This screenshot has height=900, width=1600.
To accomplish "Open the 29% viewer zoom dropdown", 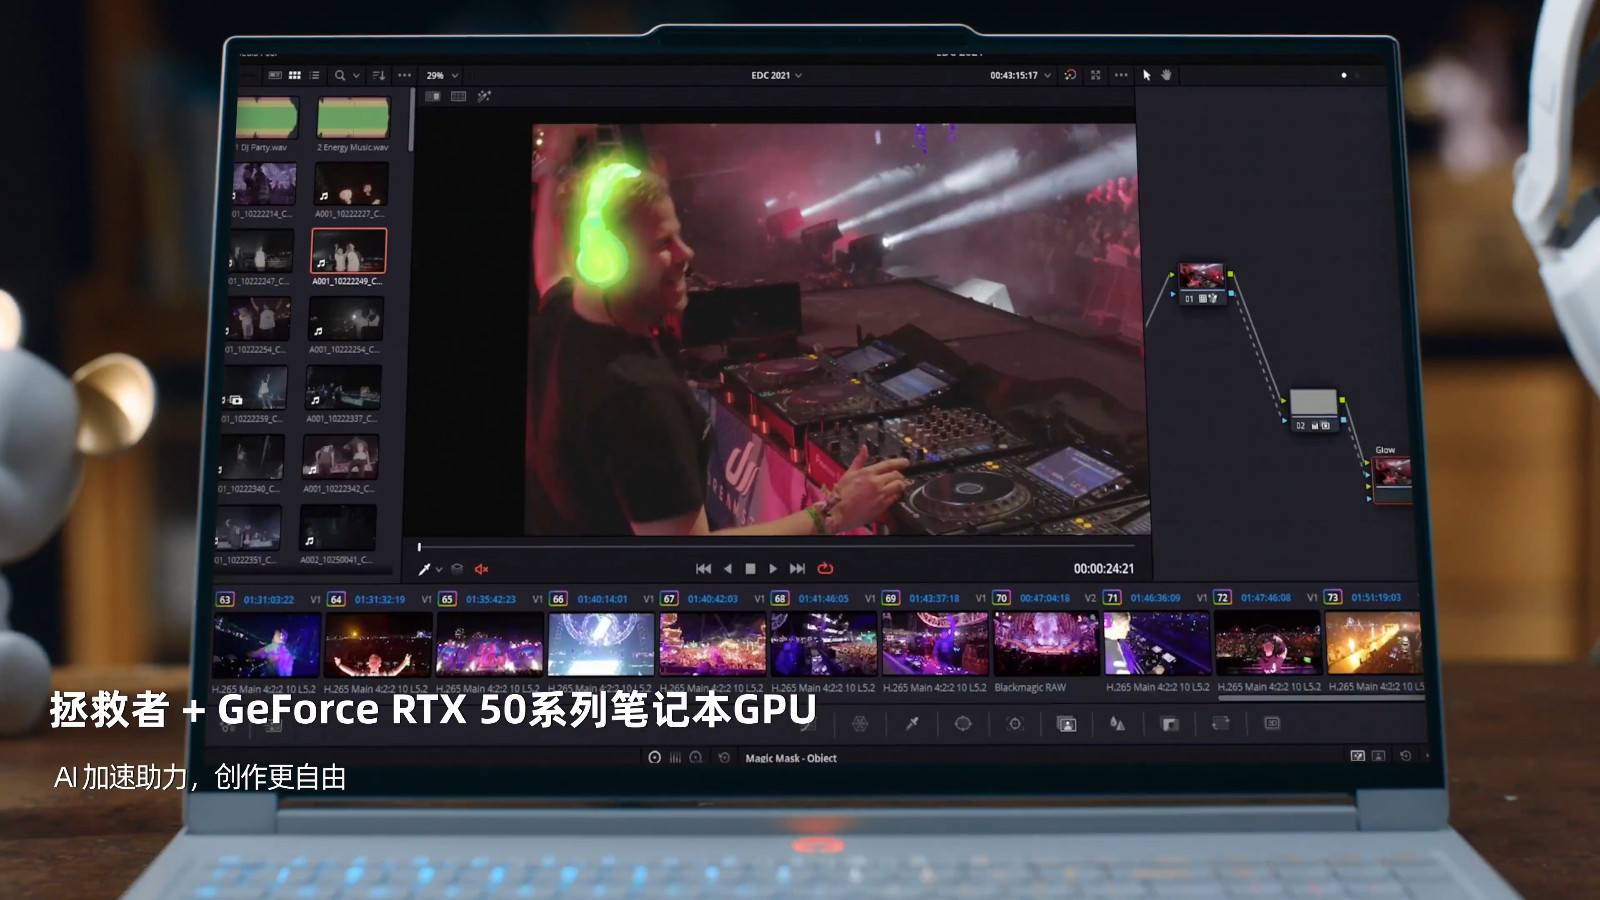I will tap(442, 75).
